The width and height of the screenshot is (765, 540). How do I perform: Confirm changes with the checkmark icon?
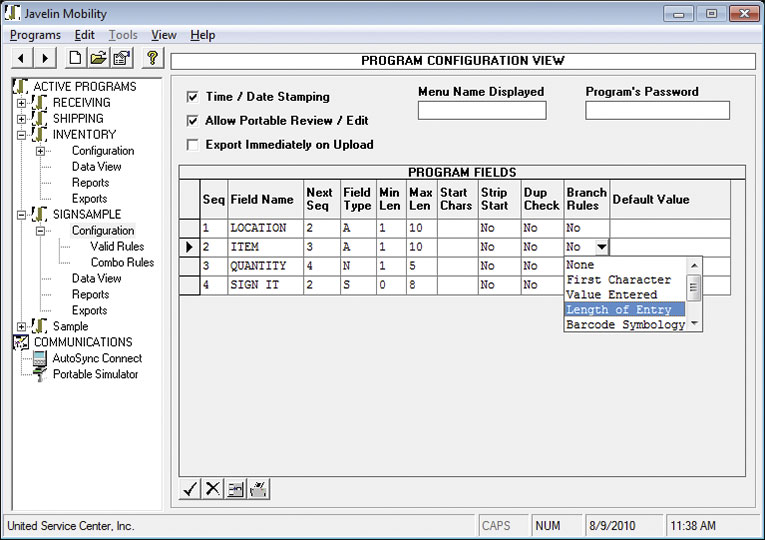pos(190,489)
